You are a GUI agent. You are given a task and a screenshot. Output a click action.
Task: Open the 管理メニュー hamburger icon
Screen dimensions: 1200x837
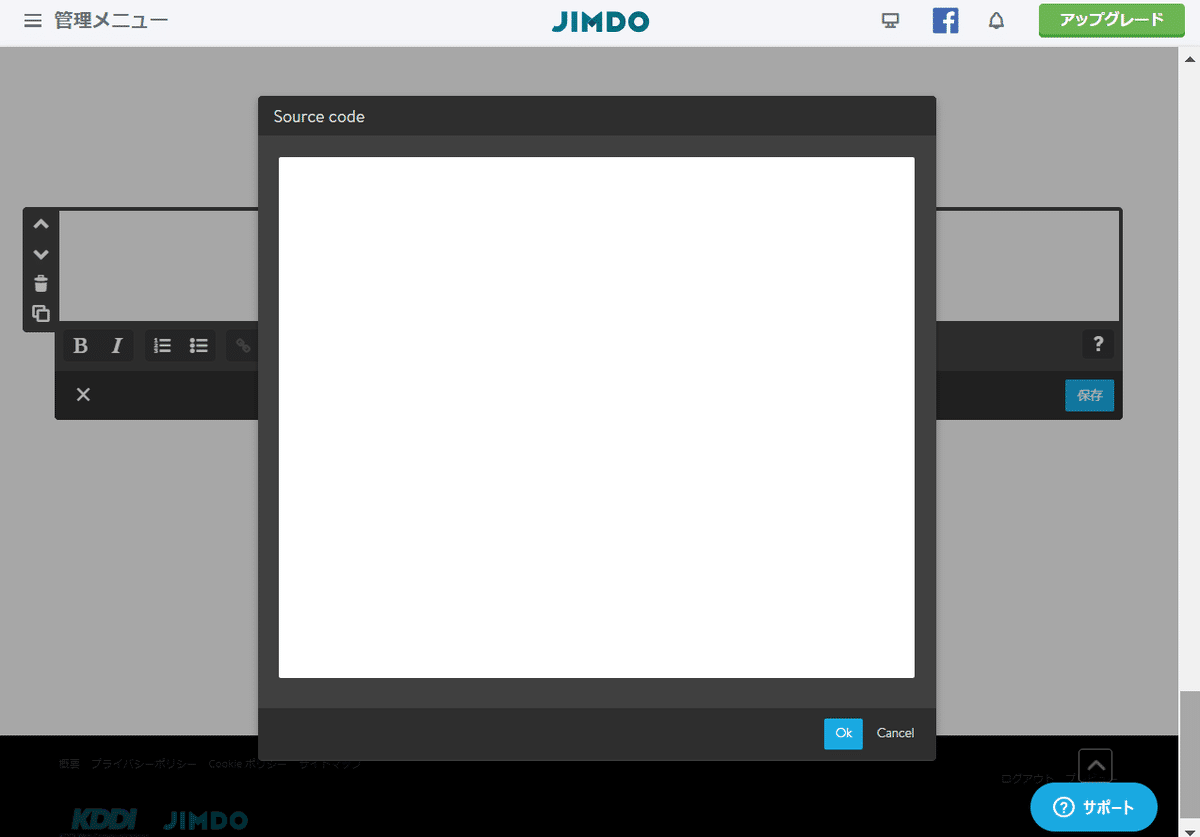coord(32,19)
